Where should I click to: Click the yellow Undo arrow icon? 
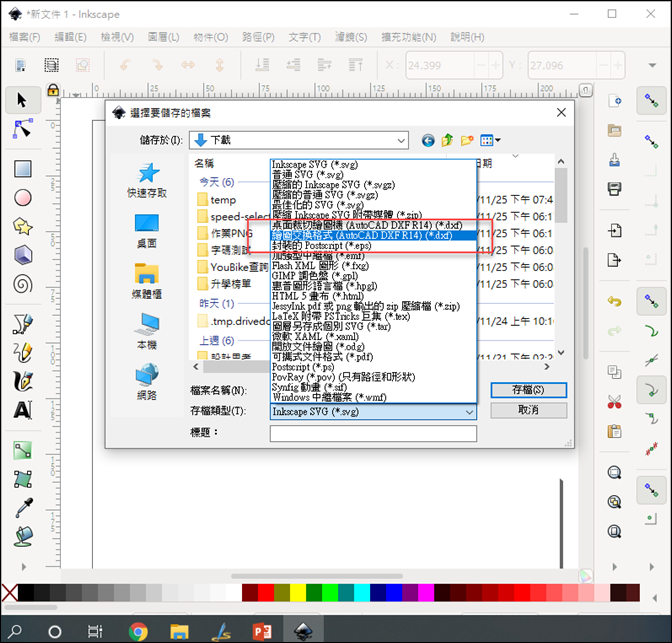[615, 301]
